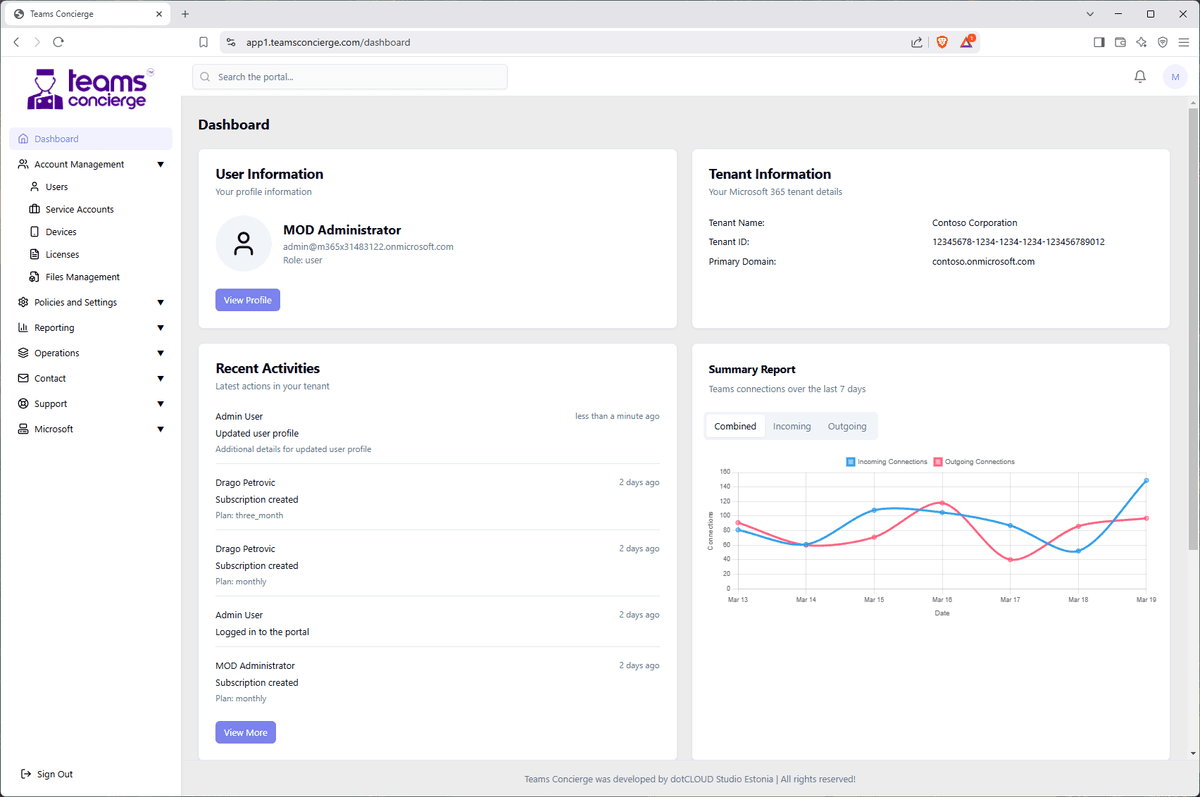Open the notification bell icon

[1139, 76]
